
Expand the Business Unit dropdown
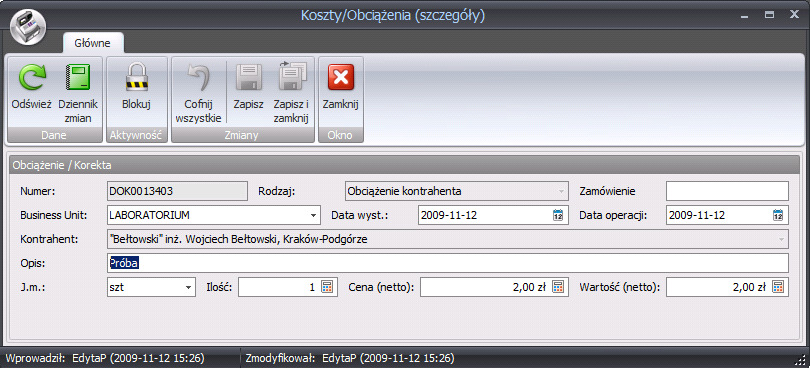click(313, 216)
